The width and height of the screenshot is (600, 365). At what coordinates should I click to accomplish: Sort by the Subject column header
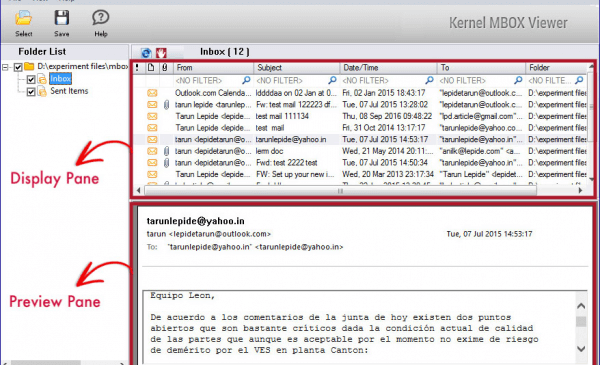coord(297,68)
